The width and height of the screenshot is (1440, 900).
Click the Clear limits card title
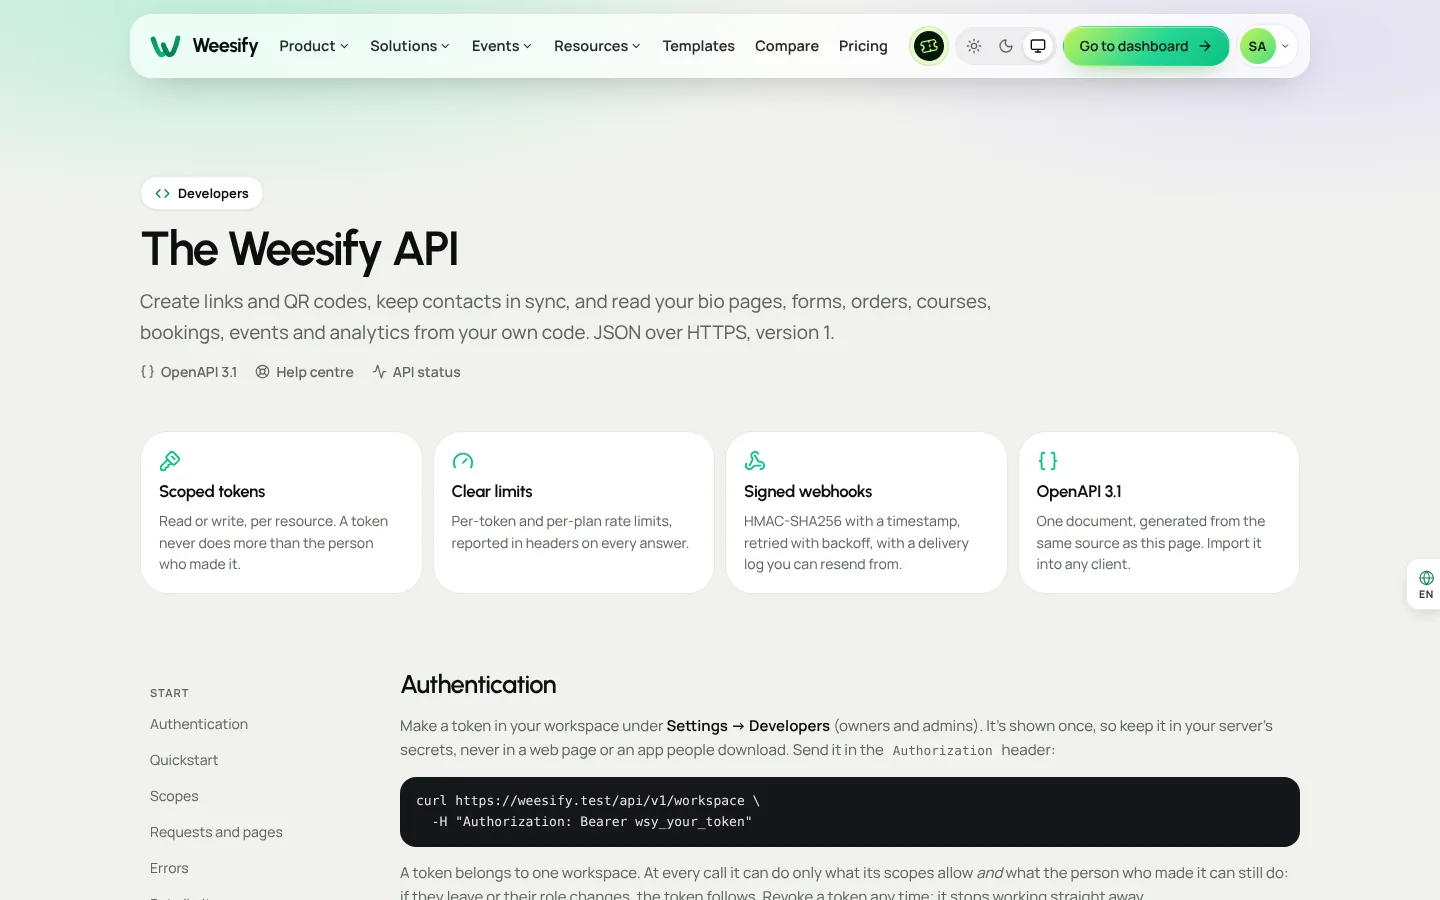492,492
